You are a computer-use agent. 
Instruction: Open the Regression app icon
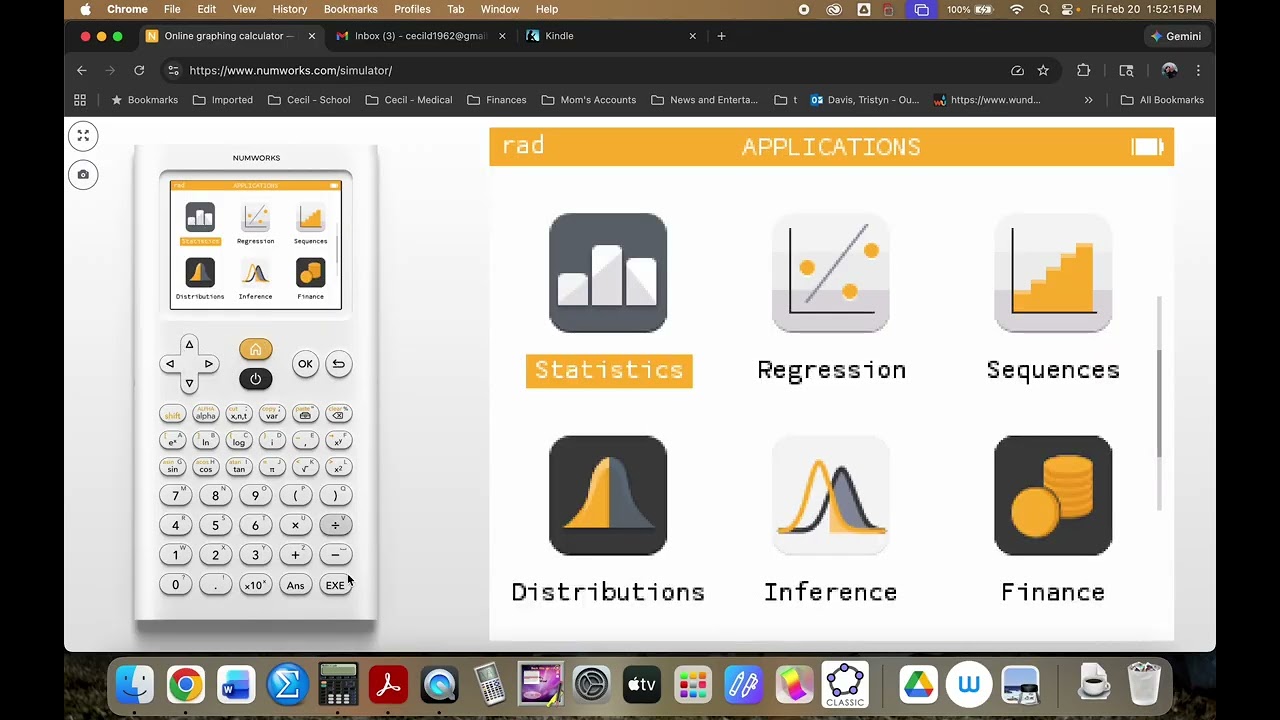[831, 273]
